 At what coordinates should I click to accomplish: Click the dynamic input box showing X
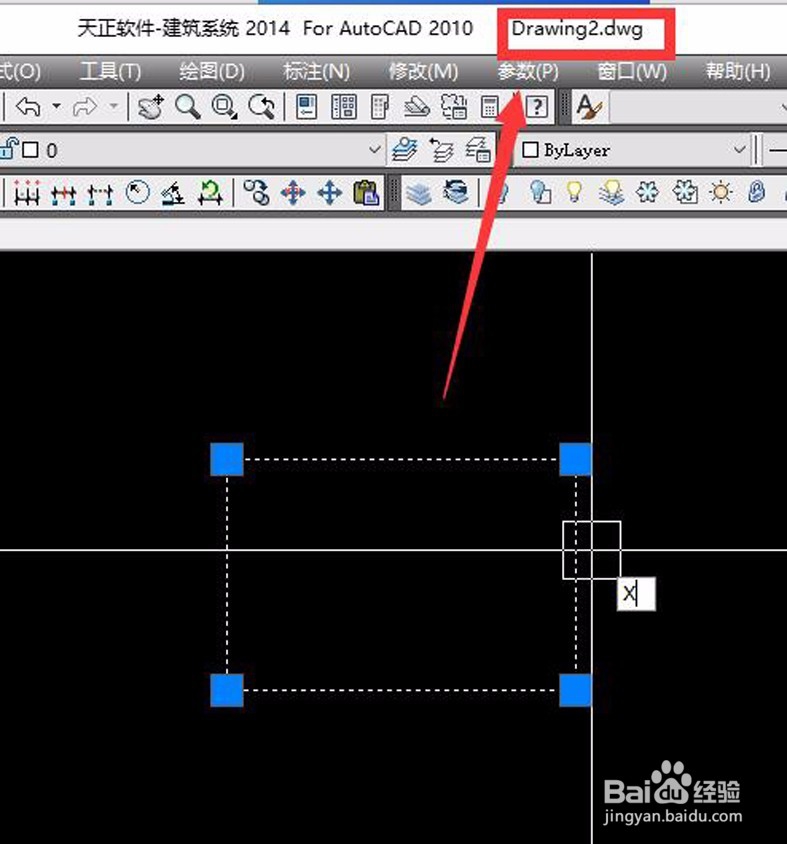pos(636,594)
